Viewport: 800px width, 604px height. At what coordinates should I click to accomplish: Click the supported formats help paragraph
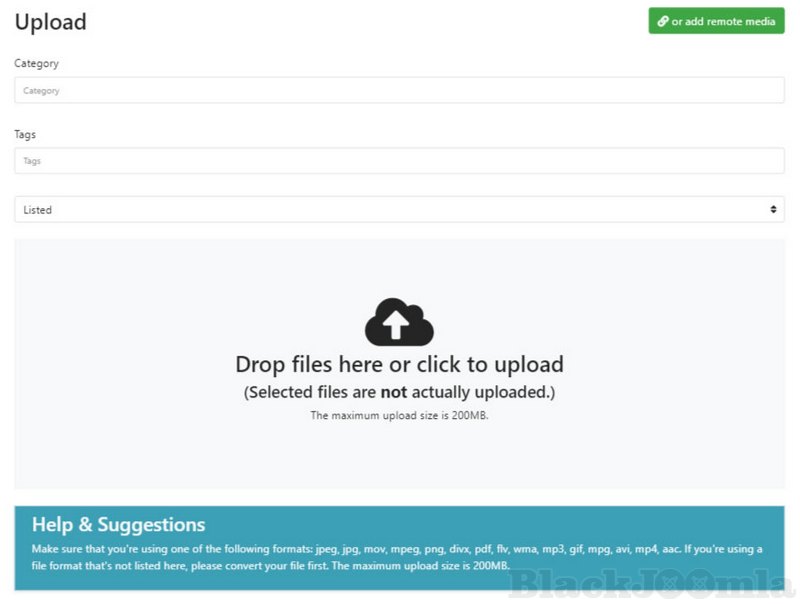pos(397,557)
